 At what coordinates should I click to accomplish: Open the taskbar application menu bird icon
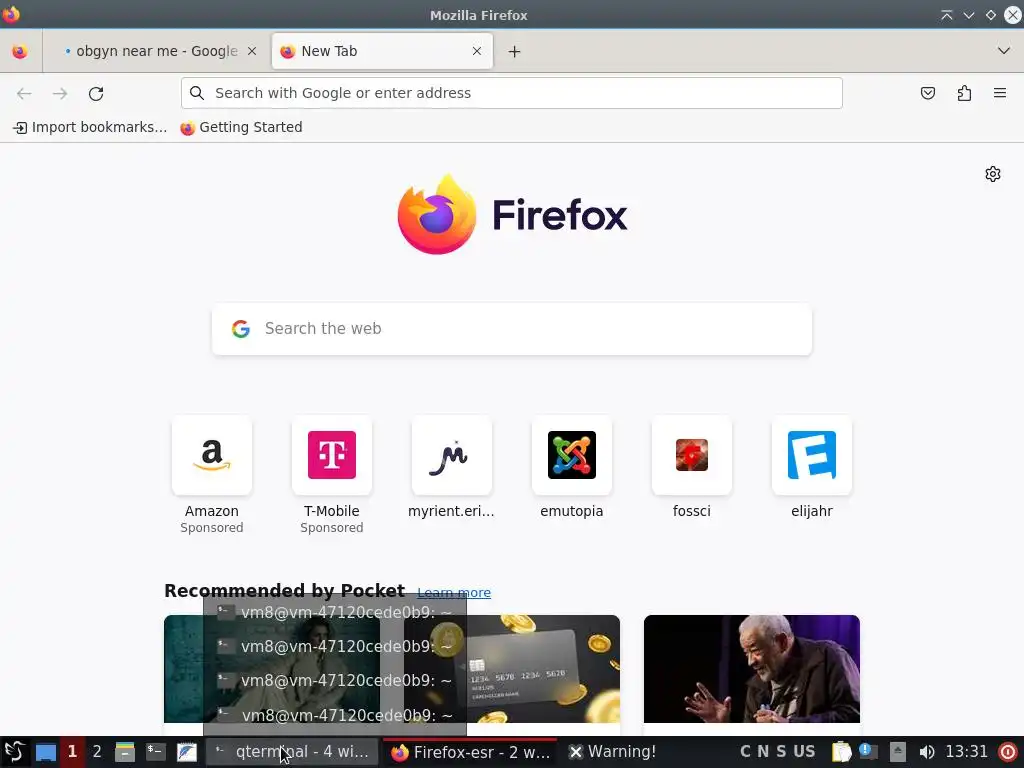click(14, 752)
